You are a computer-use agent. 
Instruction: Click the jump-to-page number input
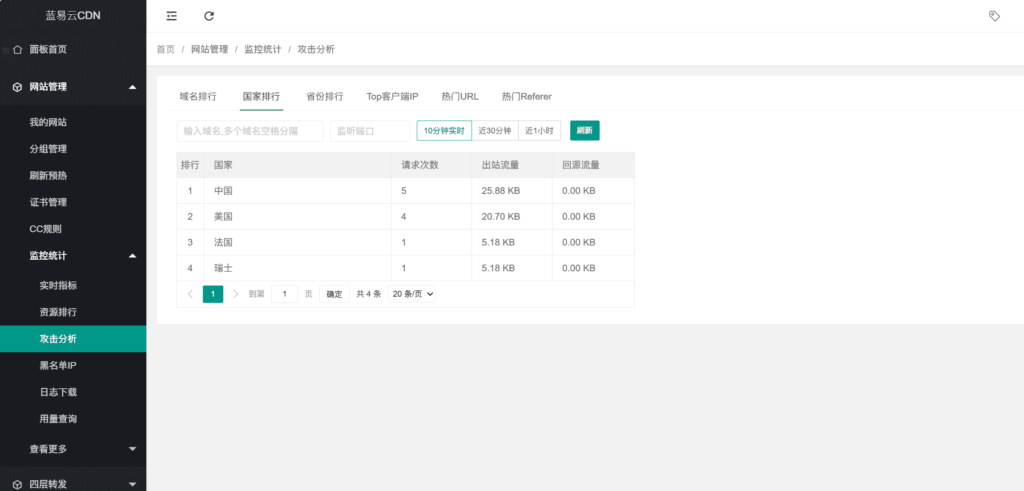click(x=285, y=294)
